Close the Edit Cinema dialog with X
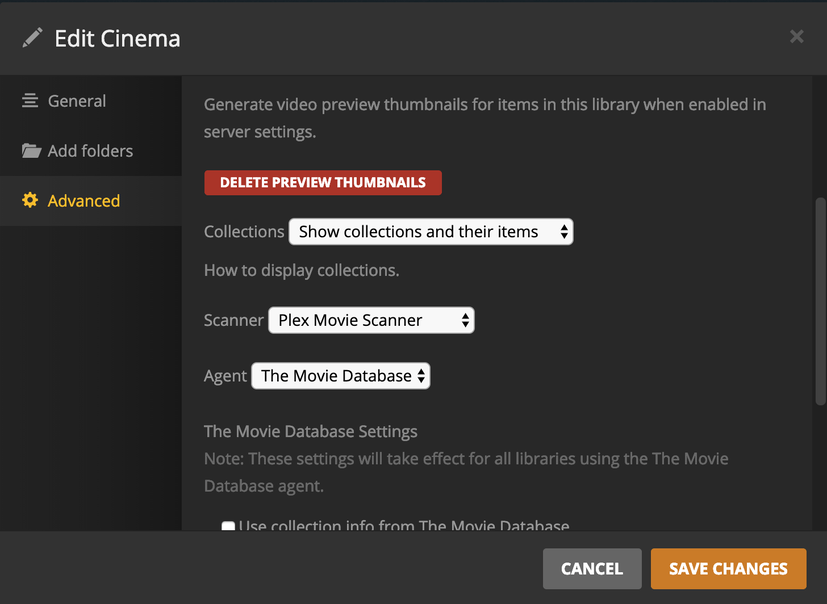The height and width of the screenshot is (604, 827). [x=796, y=37]
